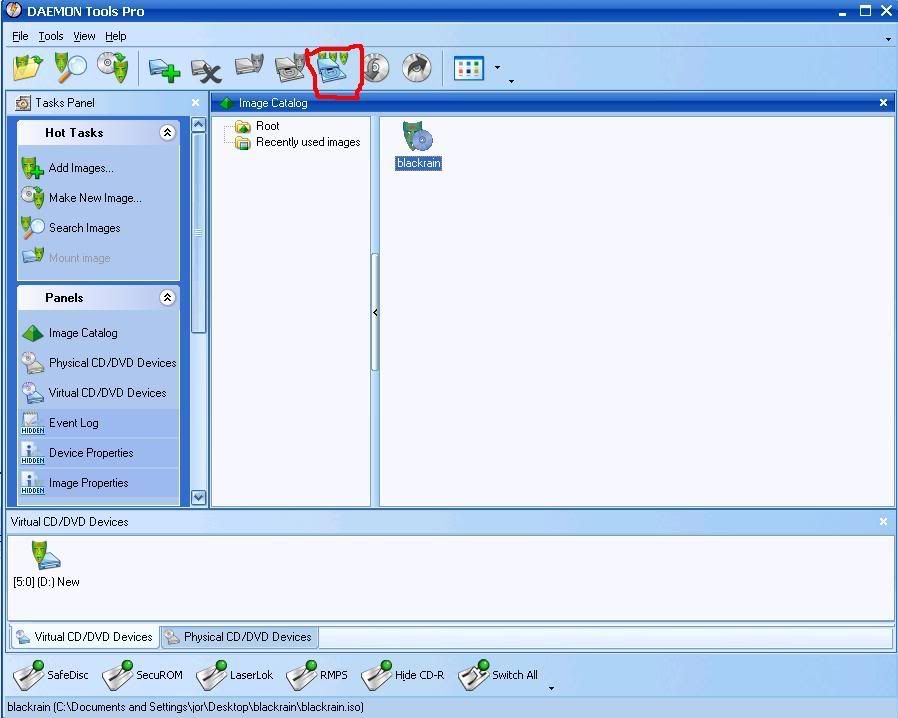Show the hidden Device Properties panel

[77, 453]
